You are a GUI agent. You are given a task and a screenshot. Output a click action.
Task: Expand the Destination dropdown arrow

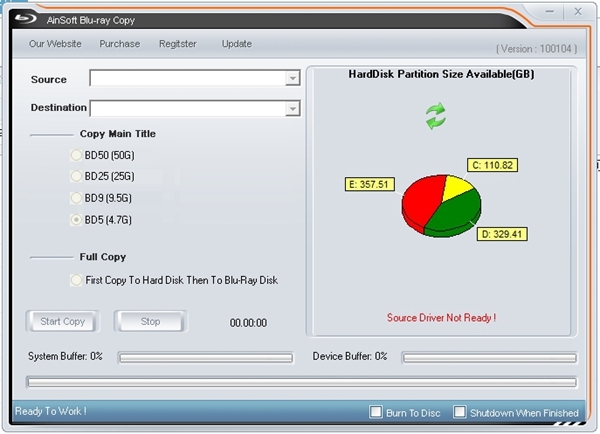click(292, 109)
